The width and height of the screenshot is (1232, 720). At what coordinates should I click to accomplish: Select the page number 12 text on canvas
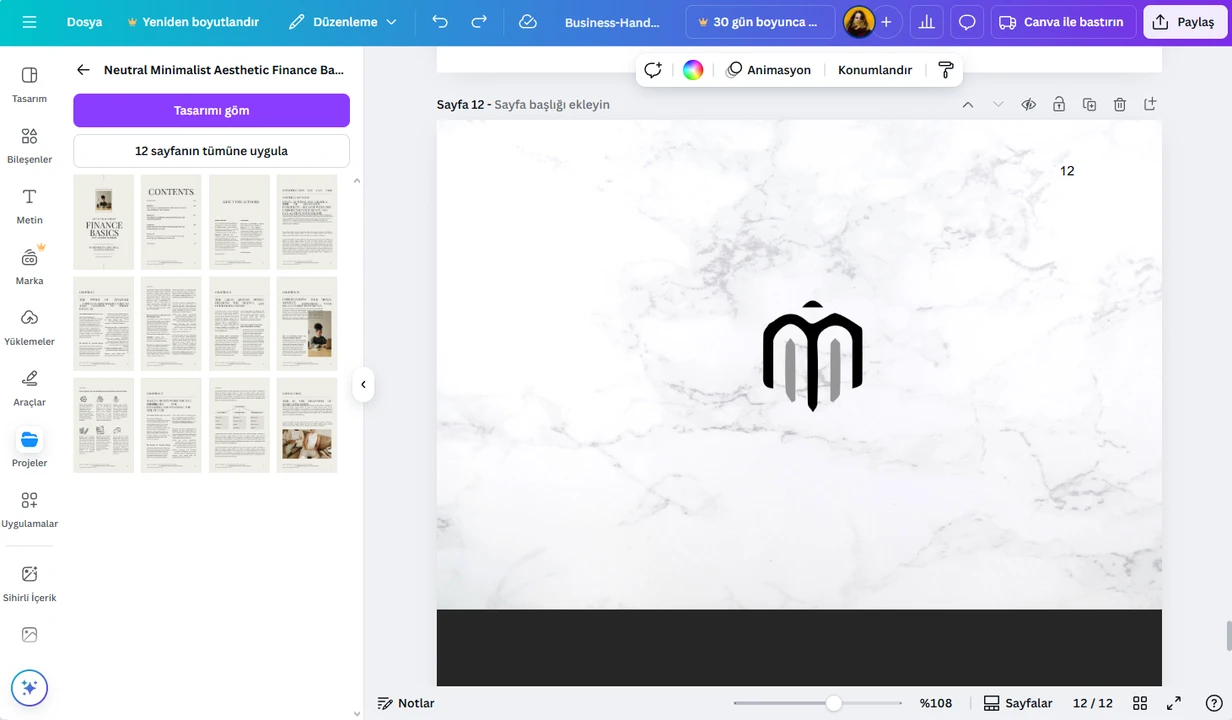coord(1067,171)
